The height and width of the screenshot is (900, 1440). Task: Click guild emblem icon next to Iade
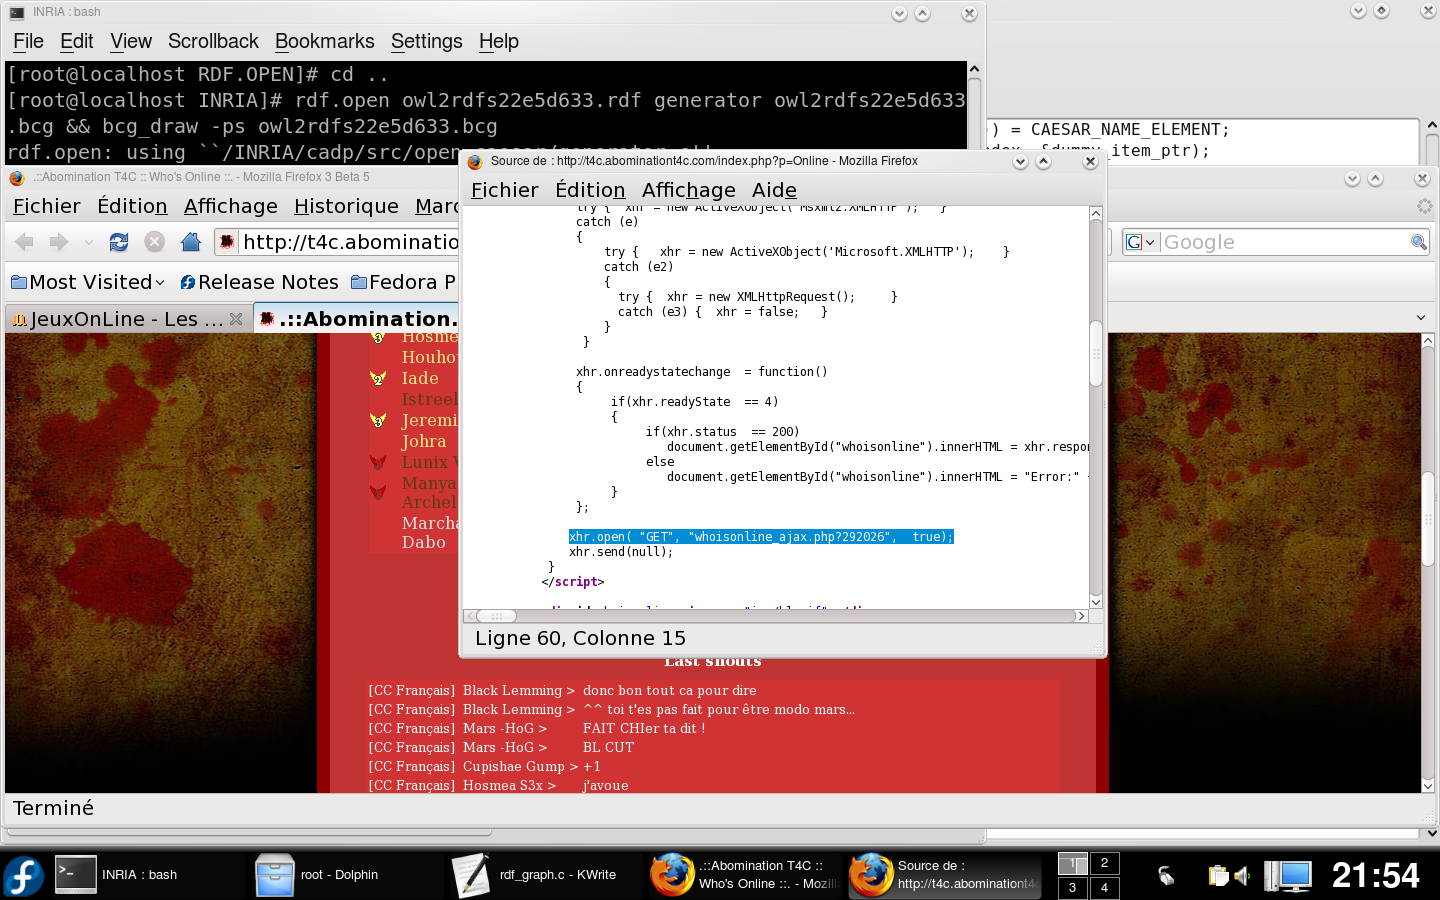(378, 378)
